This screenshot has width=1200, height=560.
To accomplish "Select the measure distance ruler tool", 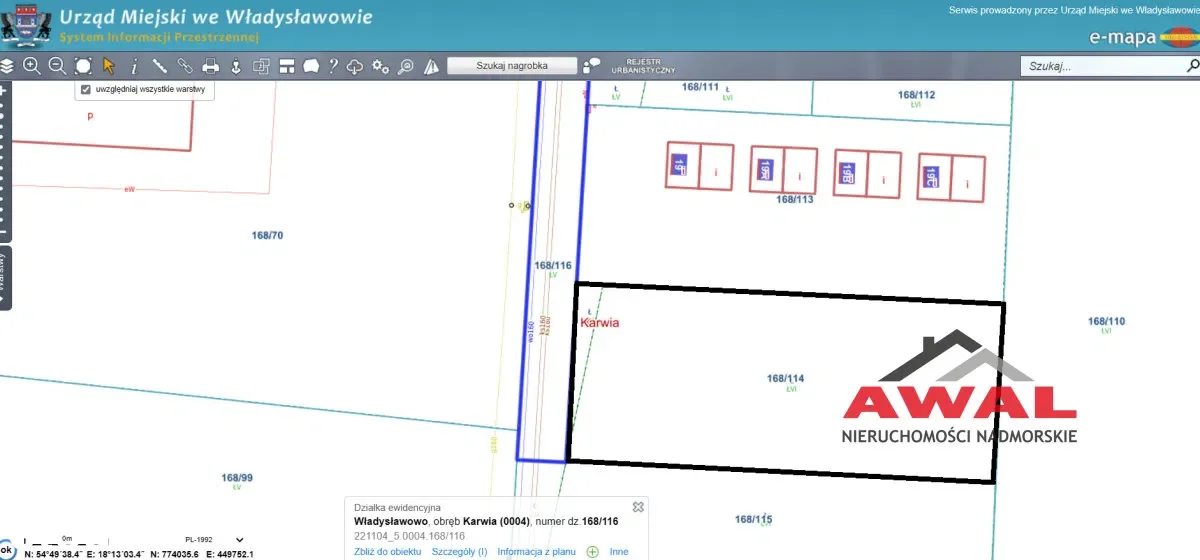I will pyautogui.click(x=159, y=66).
